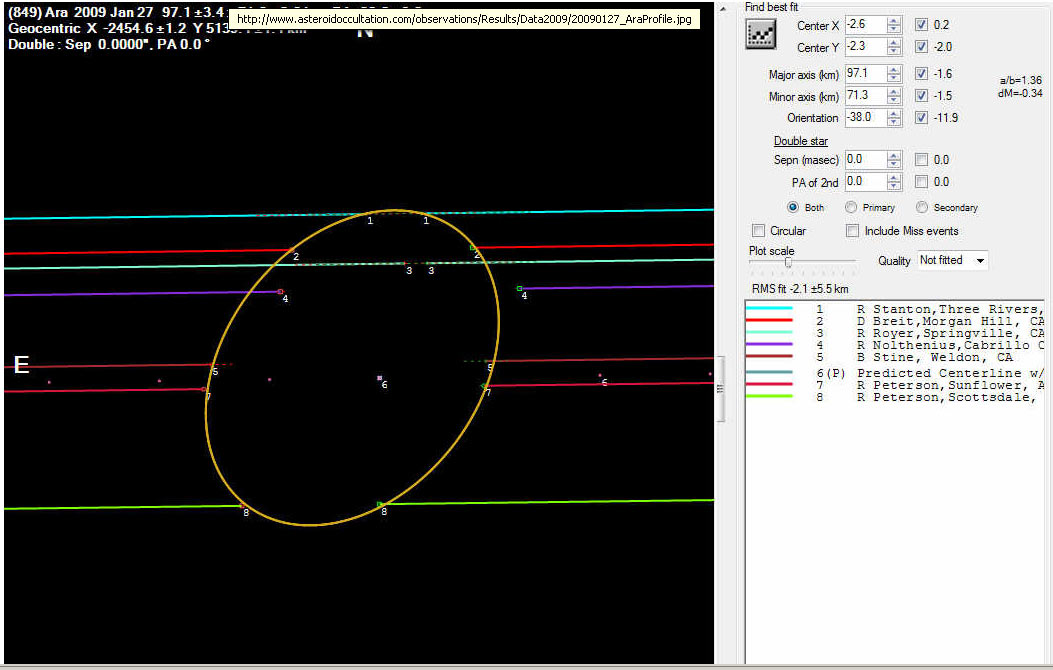This screenshot has width=1053, height=670.
Task: Click the Find best fit graph icon button
Action: tap(760, 34)
